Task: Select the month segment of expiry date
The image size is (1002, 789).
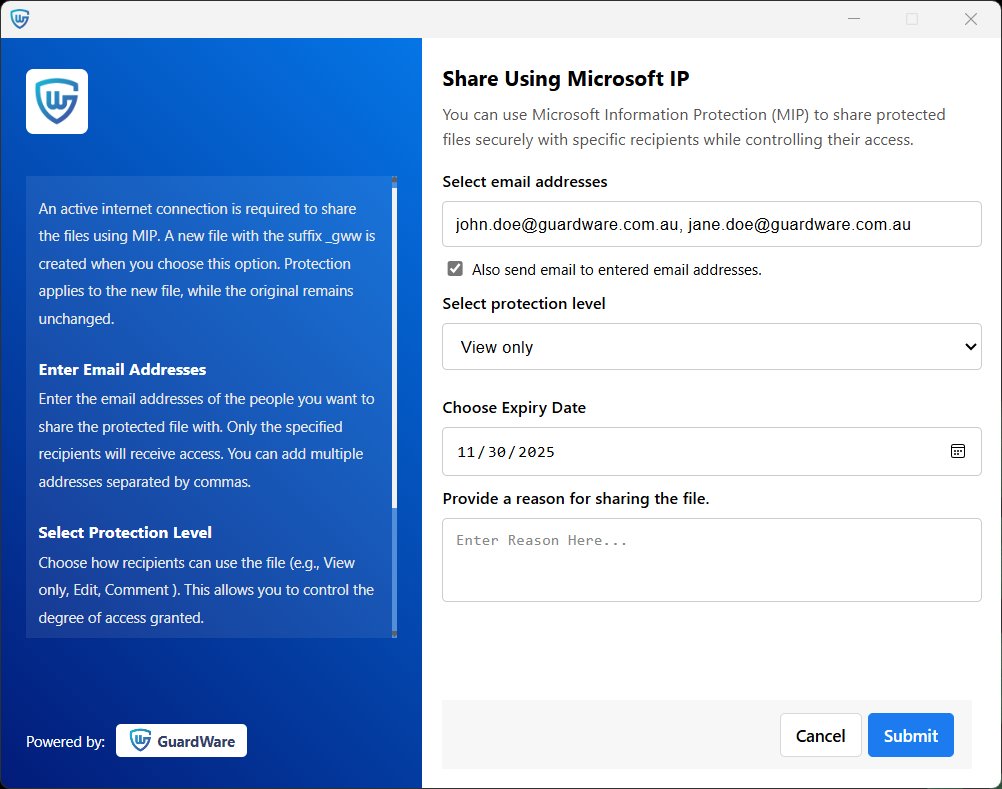Action: coord(467,452)
